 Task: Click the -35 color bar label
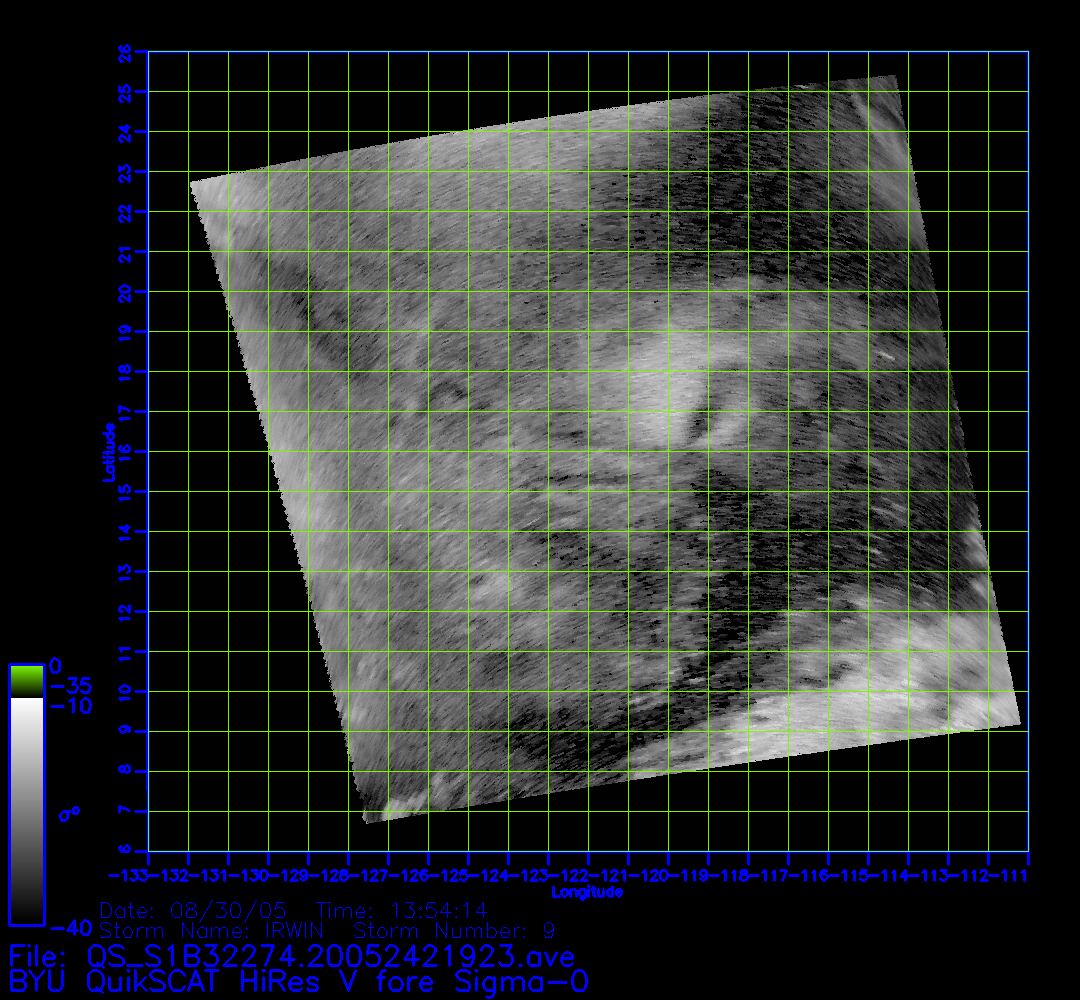pos(70,687)
